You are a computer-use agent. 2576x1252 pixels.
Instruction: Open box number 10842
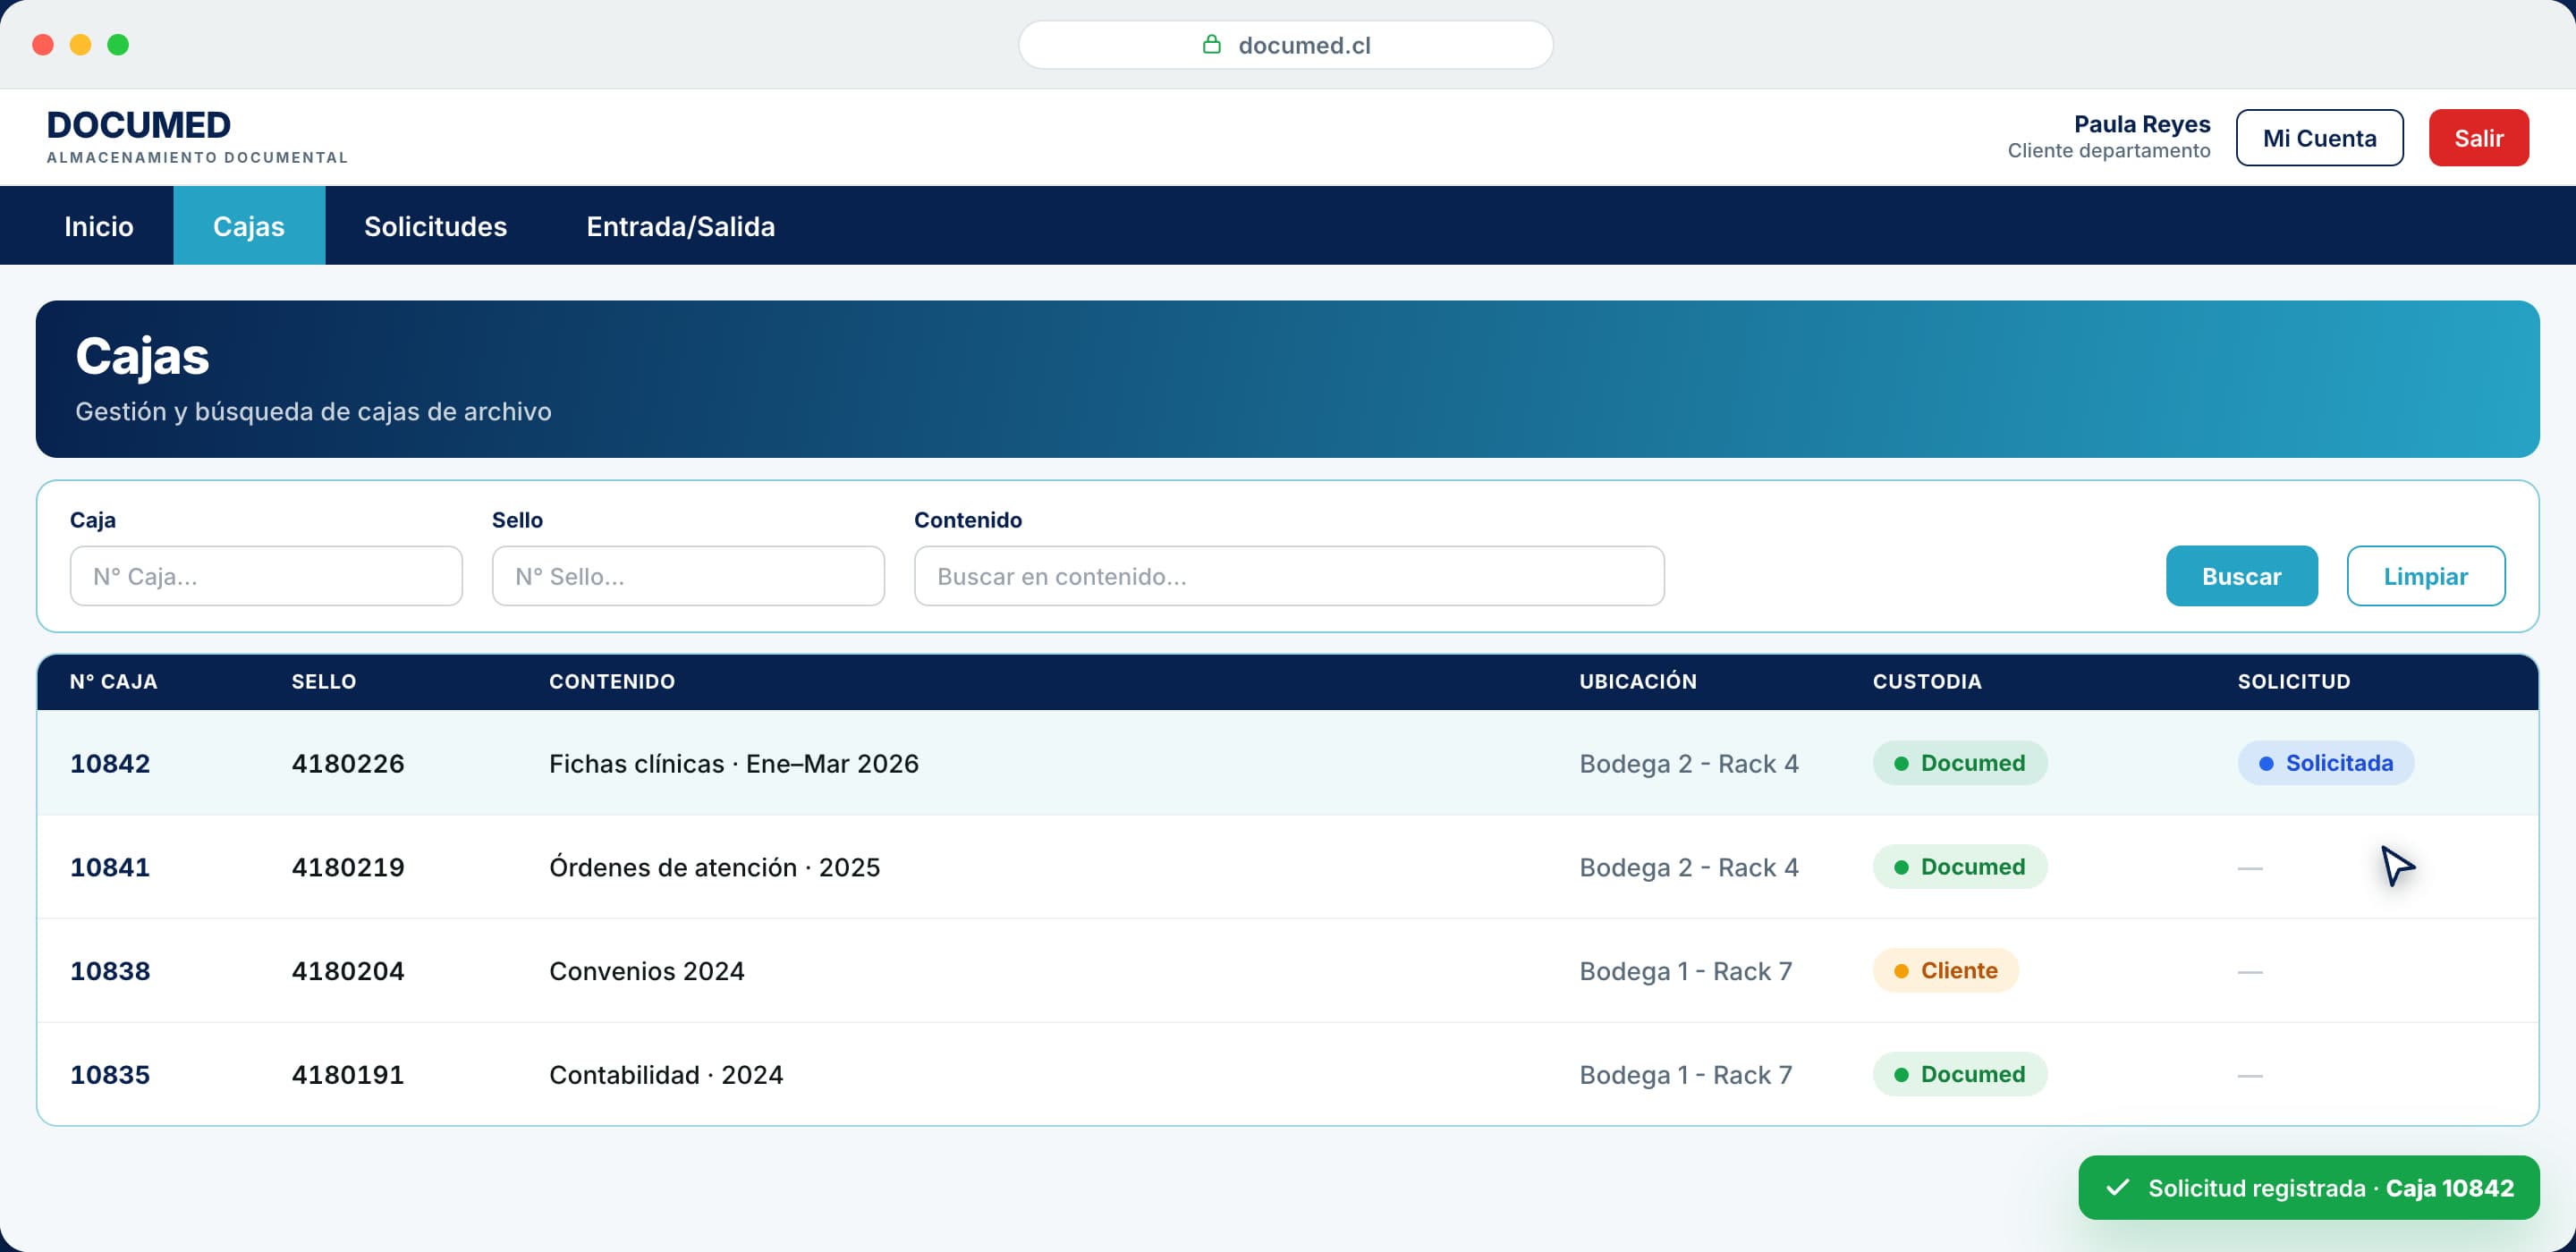pyautogui.click(x=110, y=763)
